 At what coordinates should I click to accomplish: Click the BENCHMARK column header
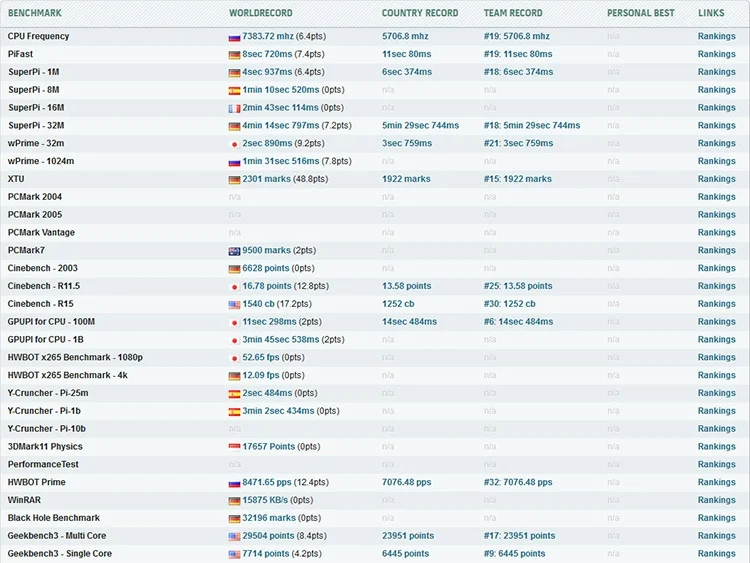pyautogui.click(x=35, y=13)
